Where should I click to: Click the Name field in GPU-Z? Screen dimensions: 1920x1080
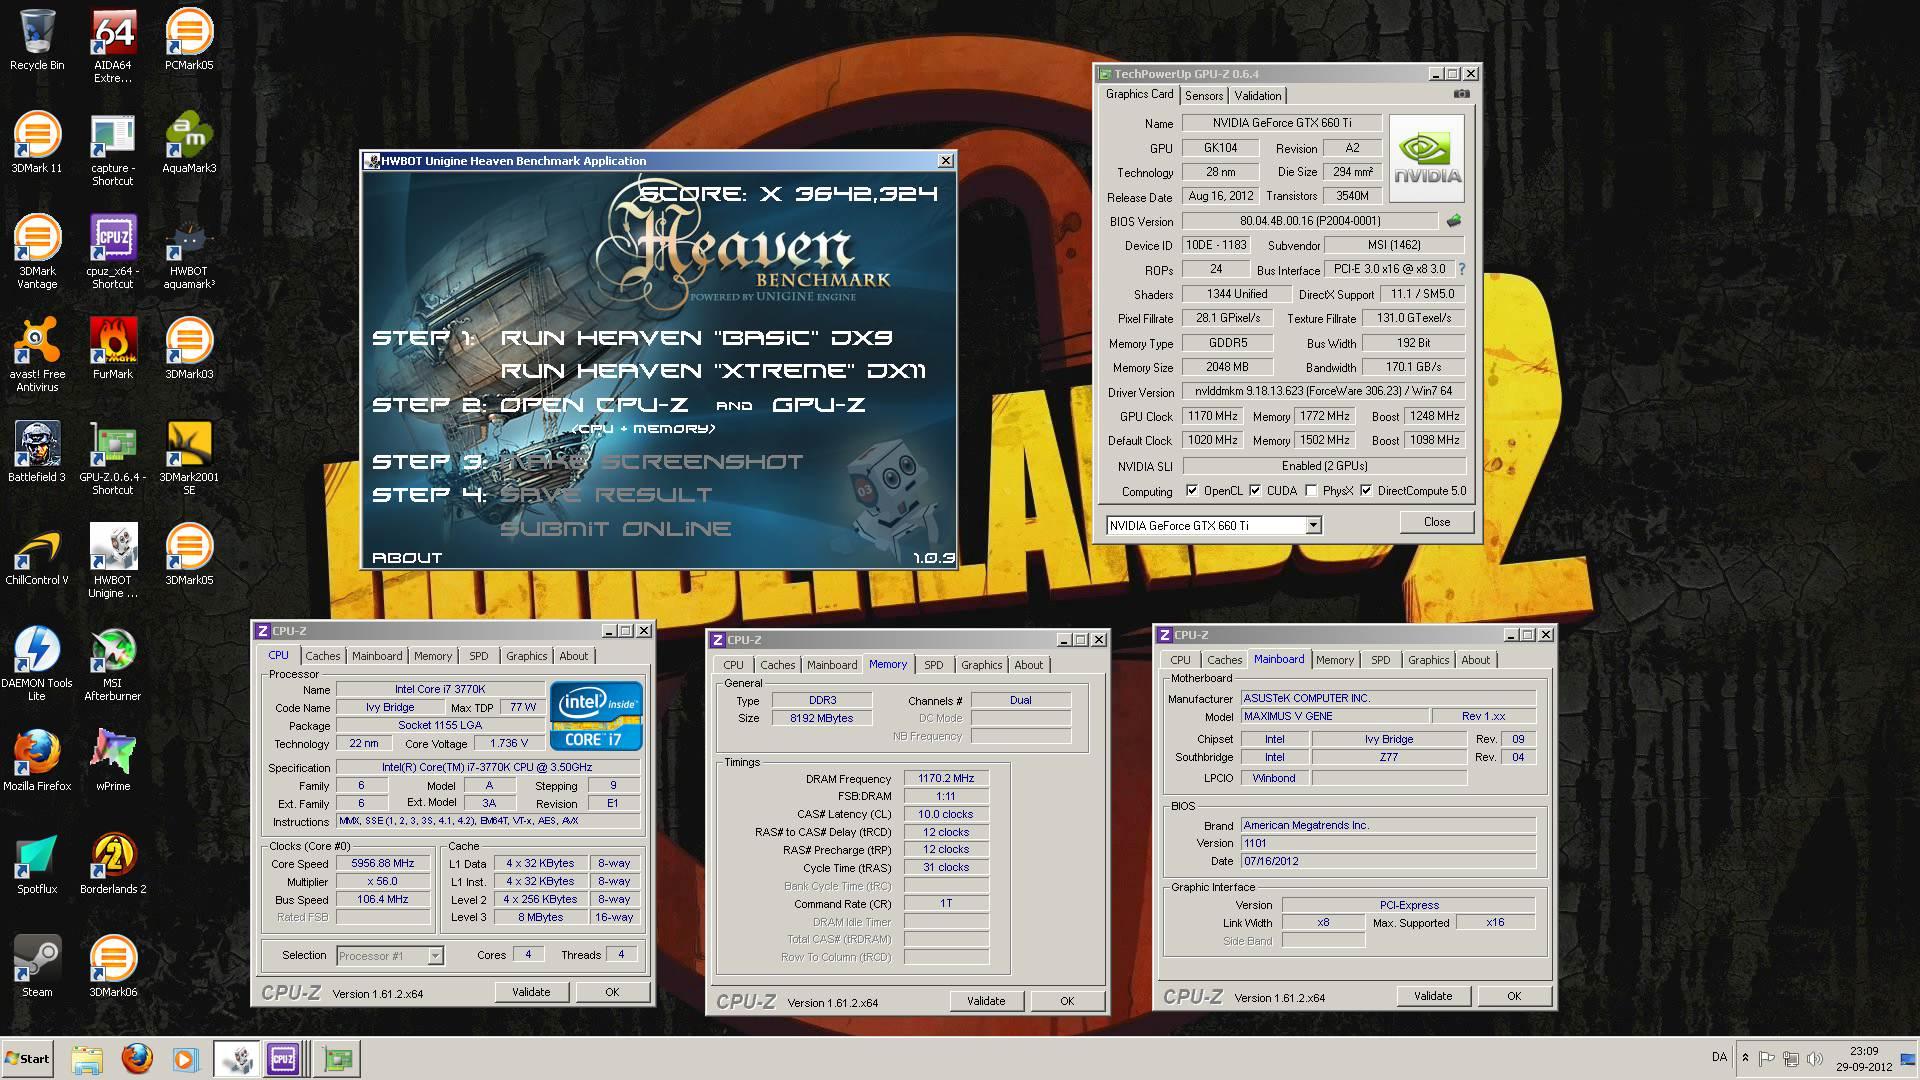(1282, 123)
